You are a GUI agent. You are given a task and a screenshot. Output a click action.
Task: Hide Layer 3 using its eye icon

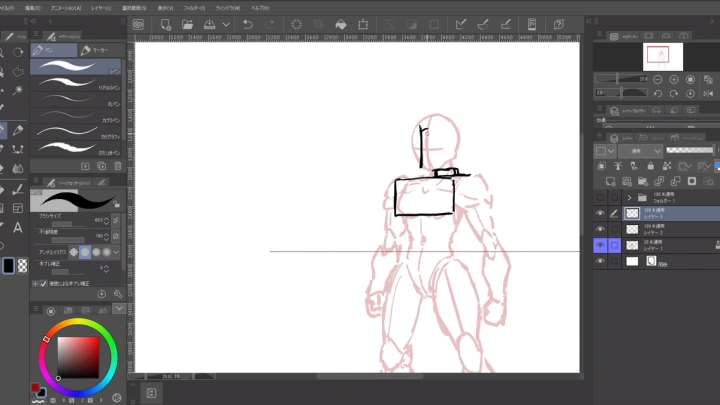coord(600,214)
